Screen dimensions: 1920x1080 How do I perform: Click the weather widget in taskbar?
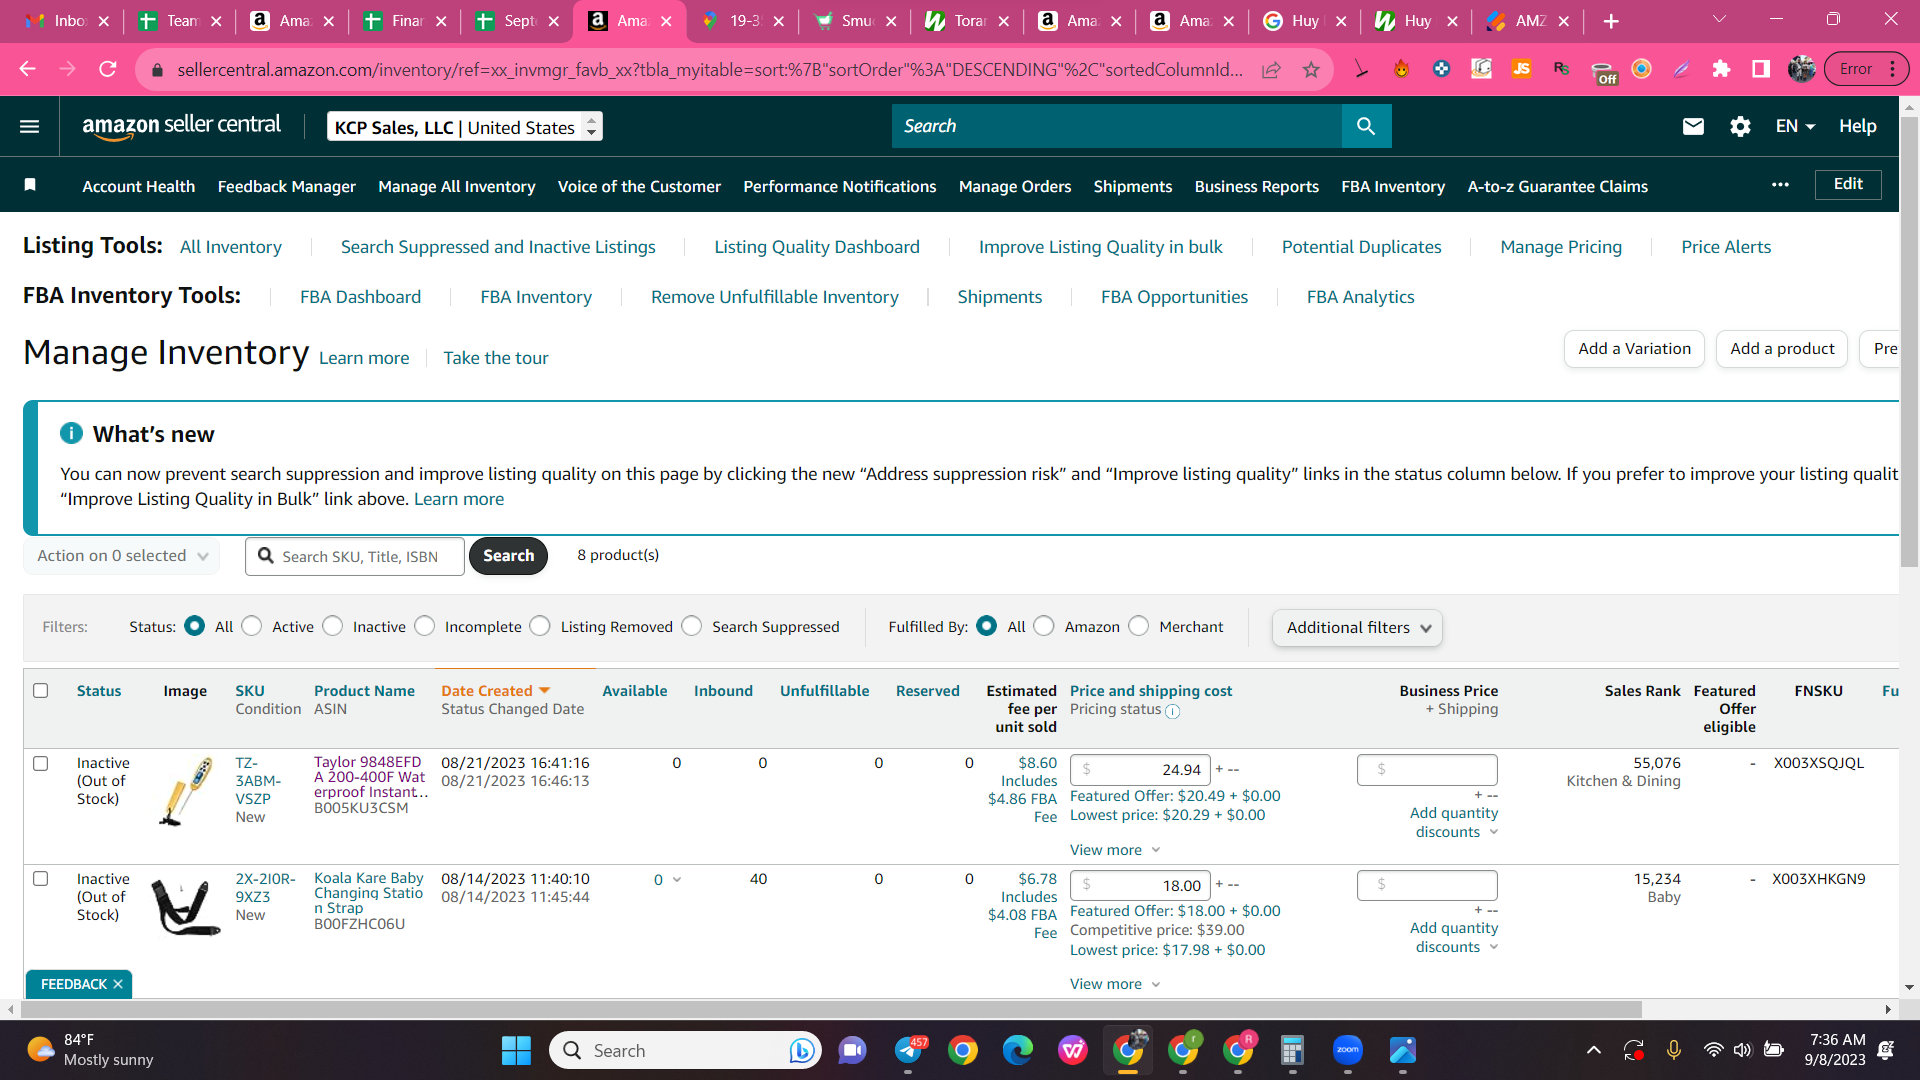coord(90,1050)
